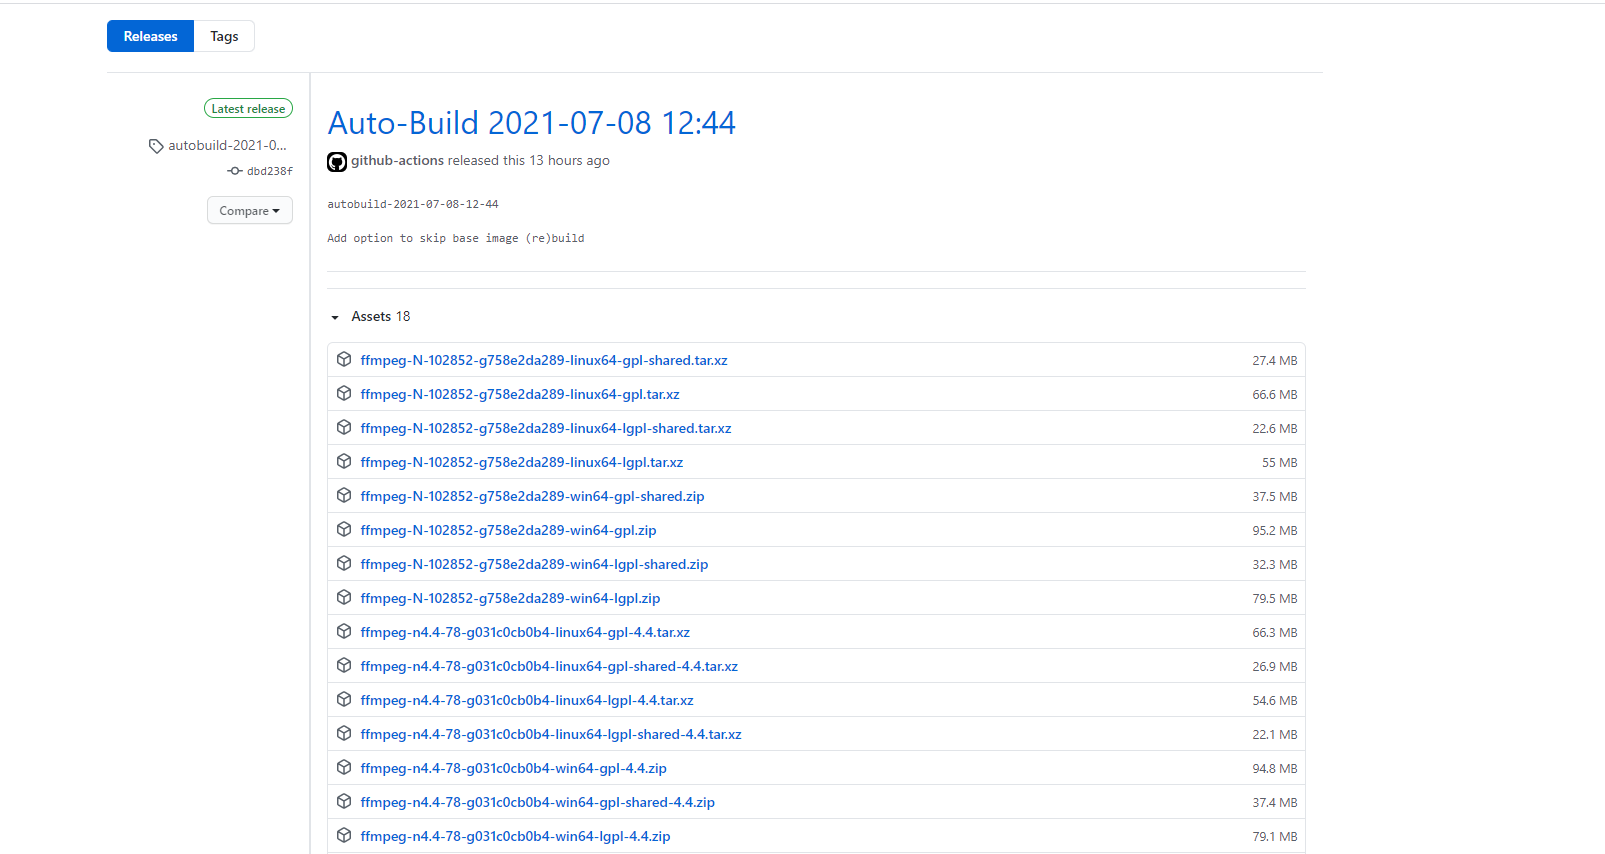Click package icon beside n4.4-78 win64-gpl-4.4.zip
Viewport: 1605px width, 854px height.
(344, 767)
